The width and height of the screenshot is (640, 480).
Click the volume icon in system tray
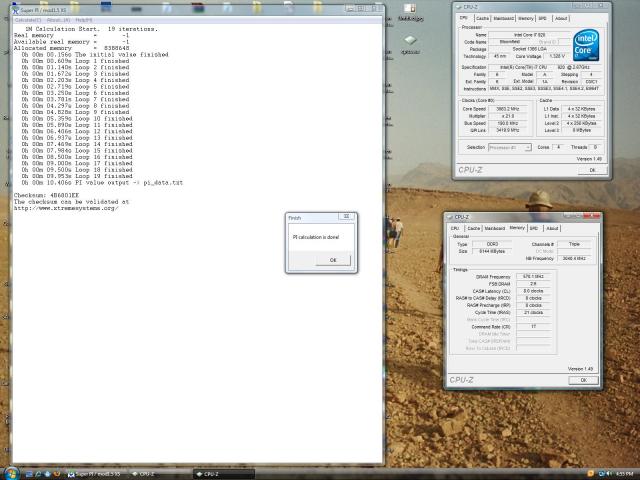click(609, 473)
